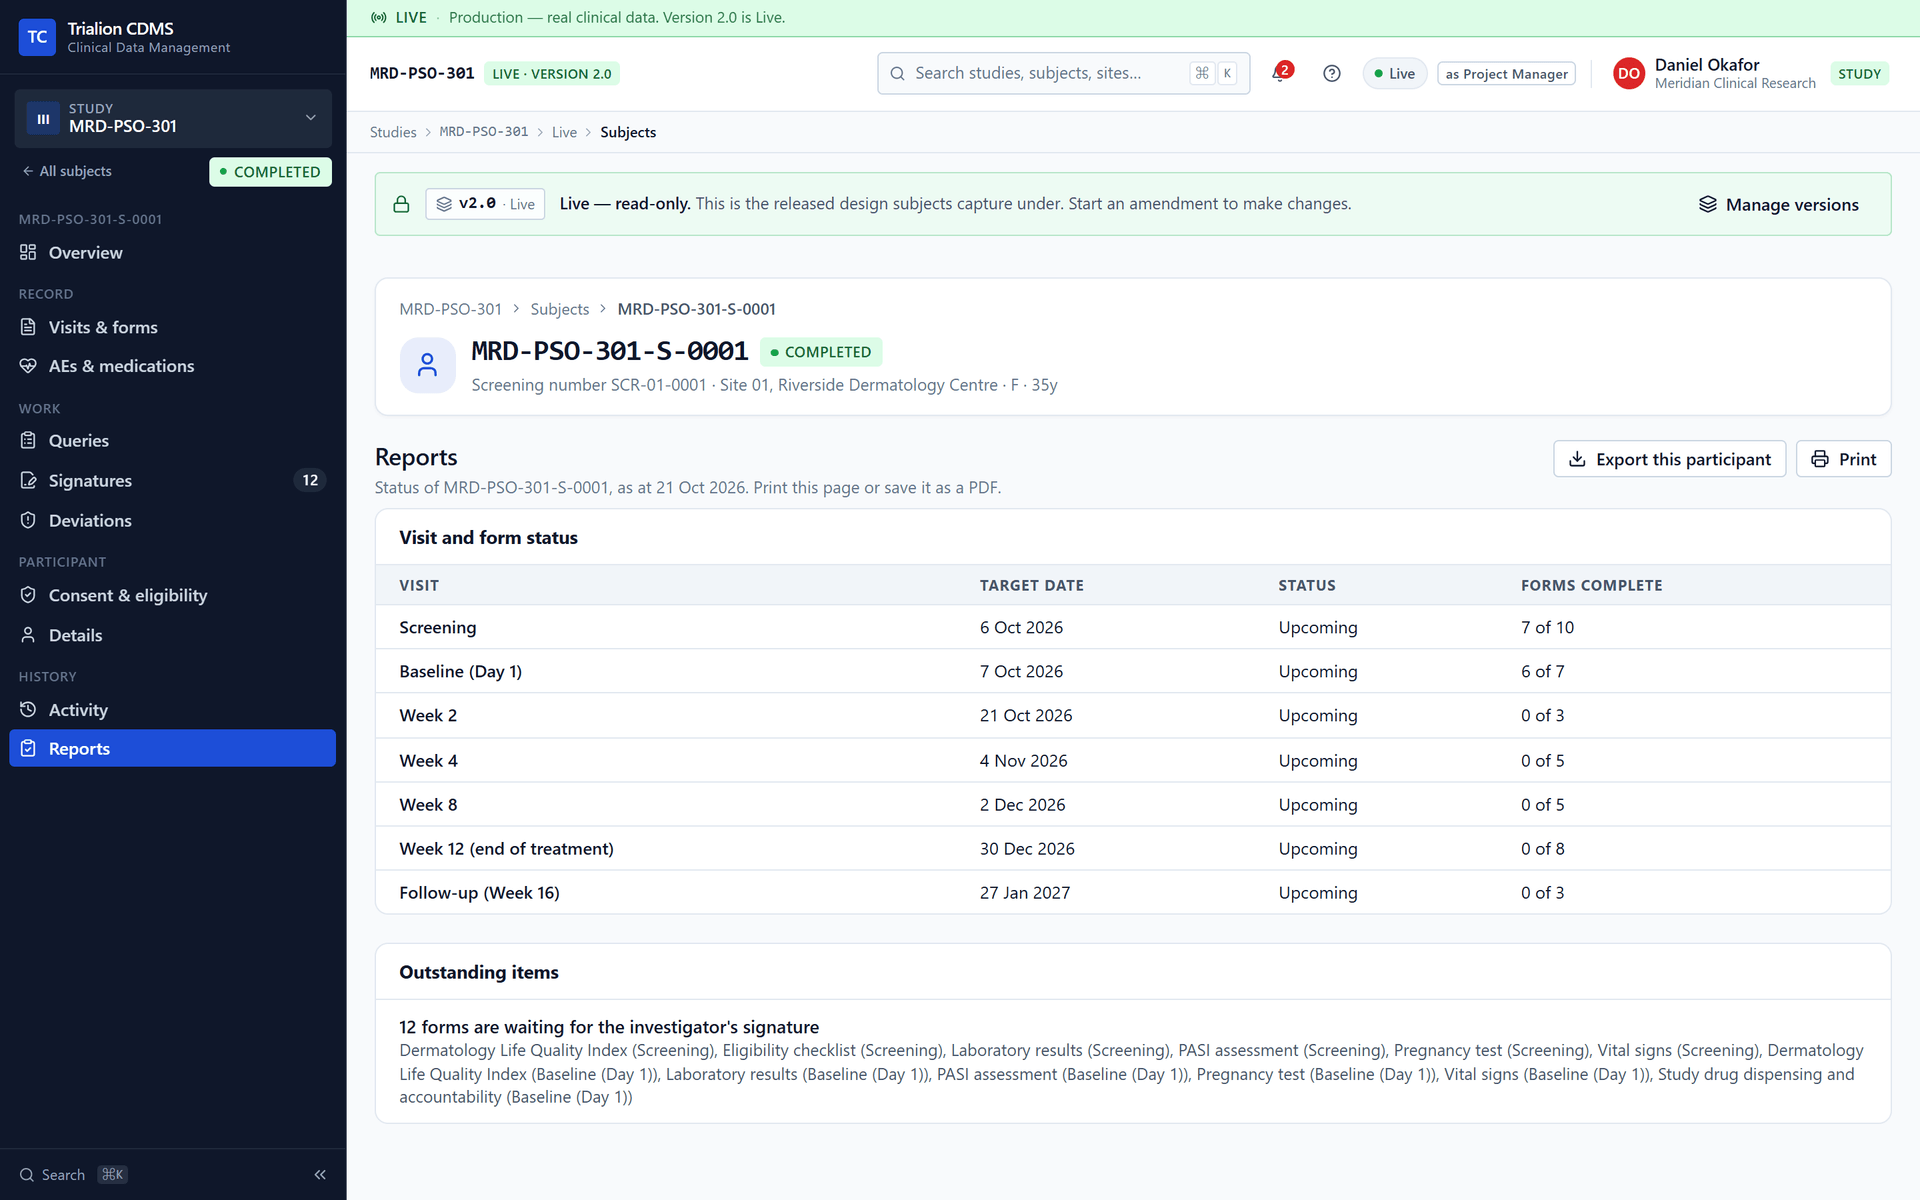
Task: Click Export this participant button
Action: pos(1669,459)
